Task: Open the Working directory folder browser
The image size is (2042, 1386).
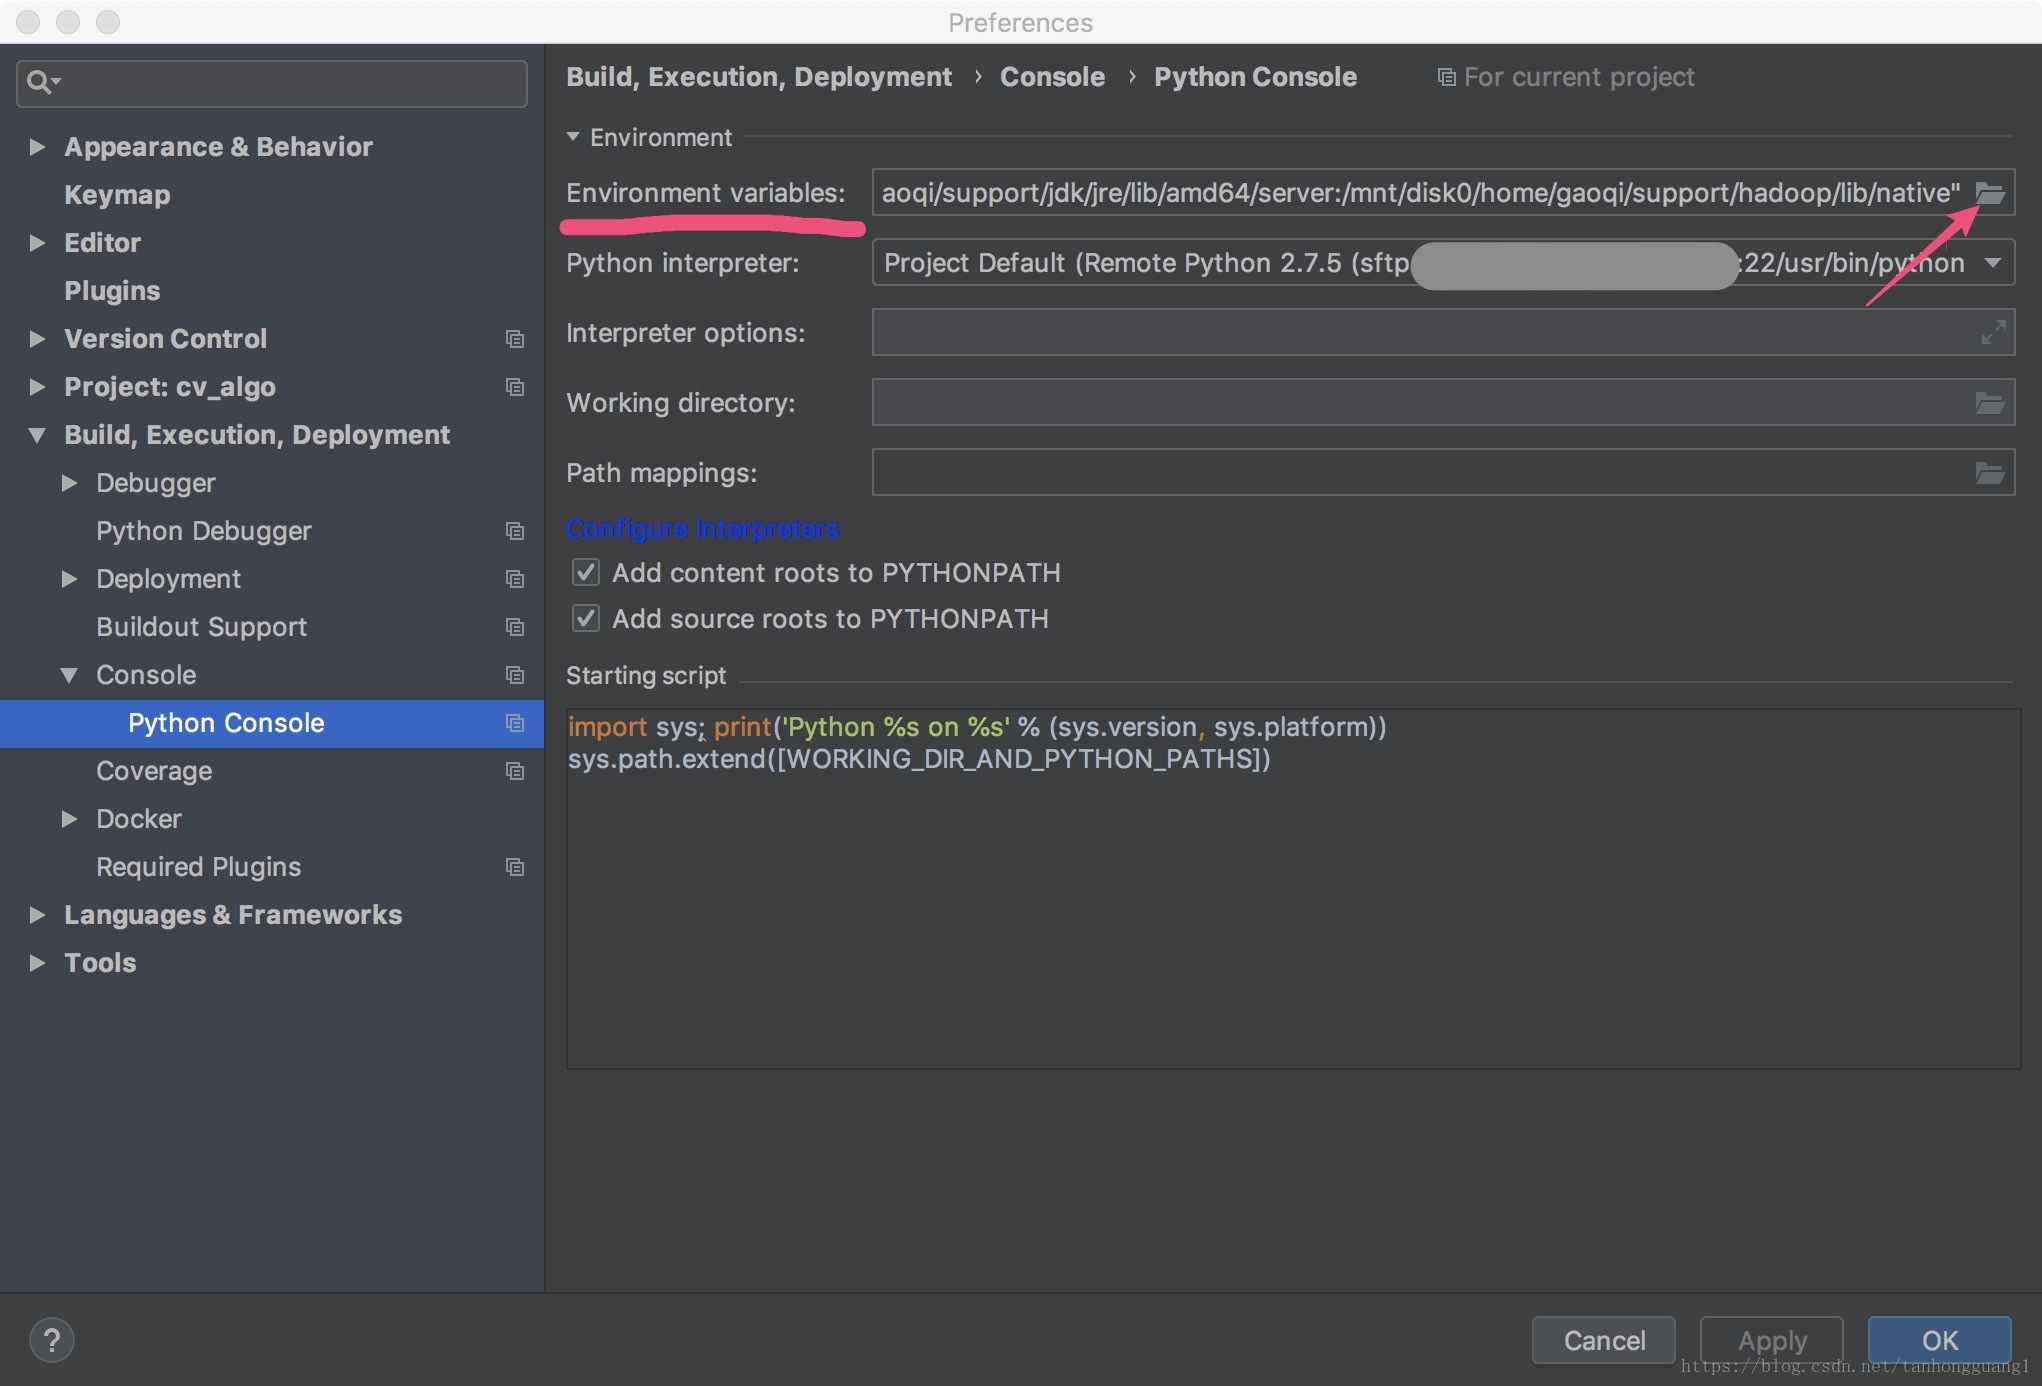Action: [x=1989, y=403]
